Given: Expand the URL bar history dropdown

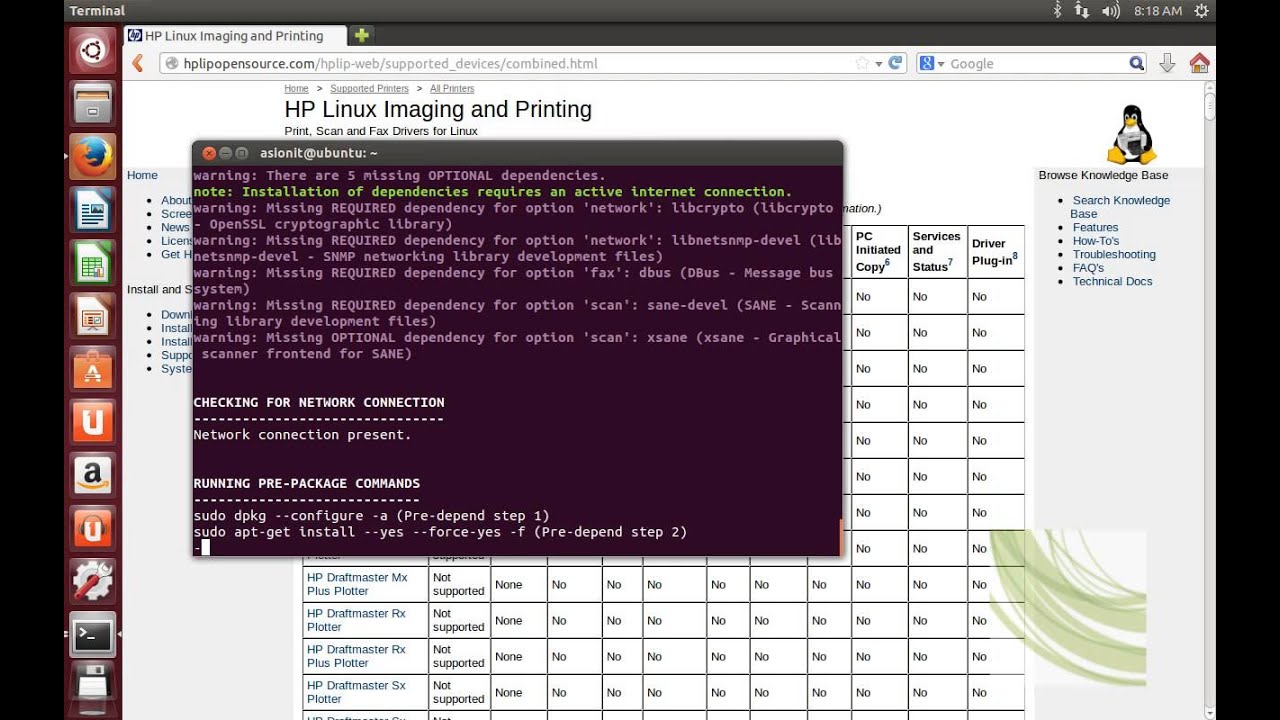Looking at the screenshot, I should (x=879, y=63).
